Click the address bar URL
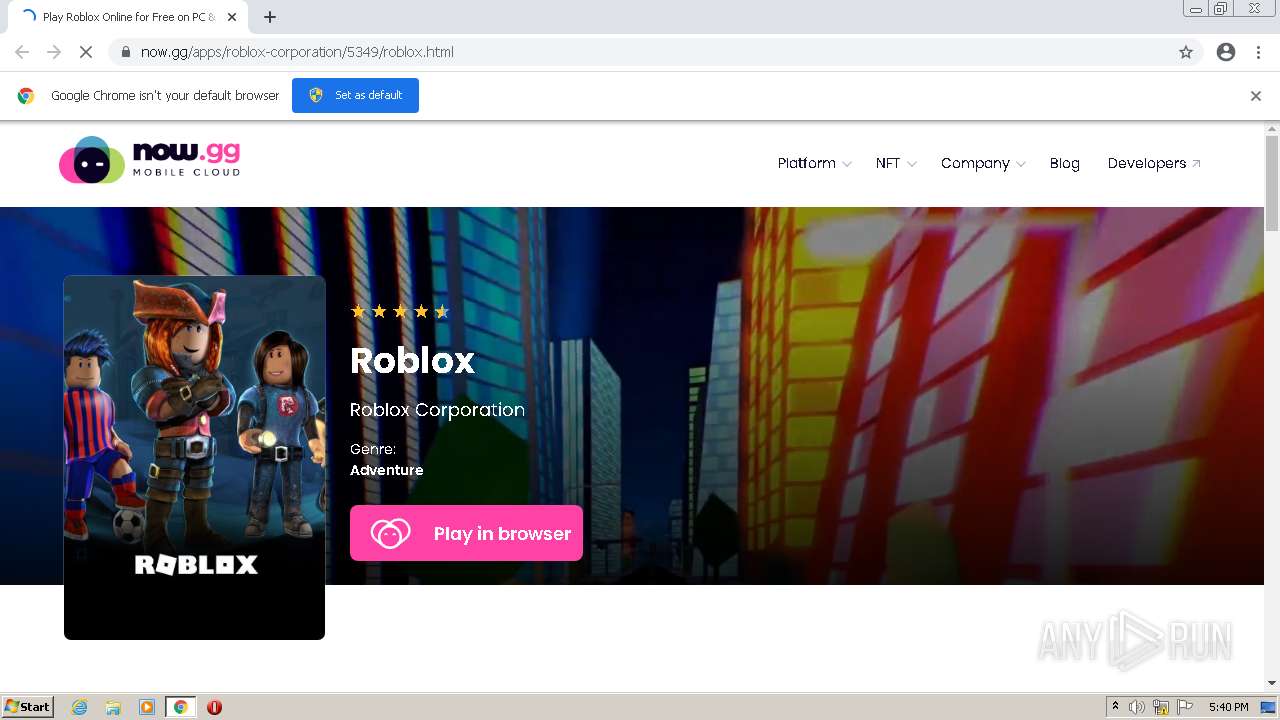Viewport: 1280px width, 720px height. [x=297, y=52]
